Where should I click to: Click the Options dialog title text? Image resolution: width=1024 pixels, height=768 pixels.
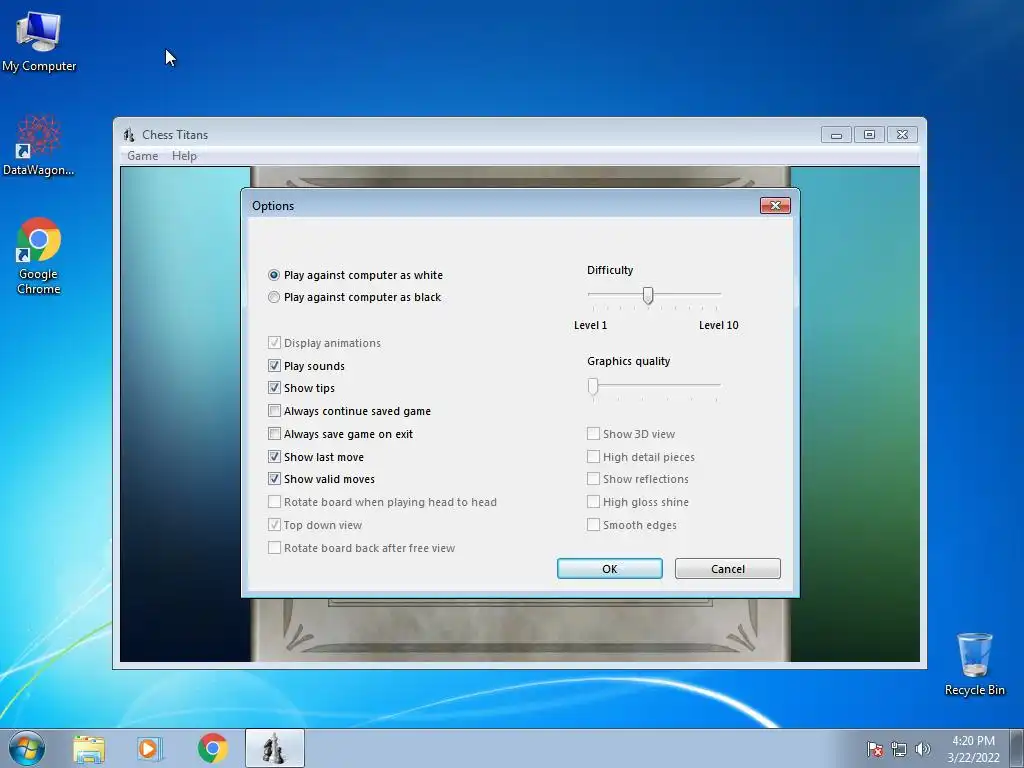(273, 206)
